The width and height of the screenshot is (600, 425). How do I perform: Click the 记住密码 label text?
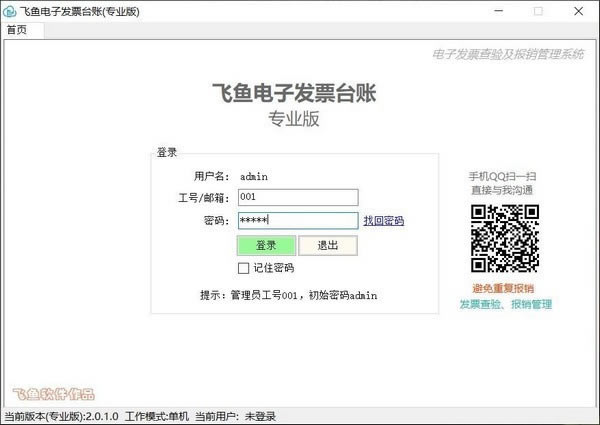click(273, 268)
